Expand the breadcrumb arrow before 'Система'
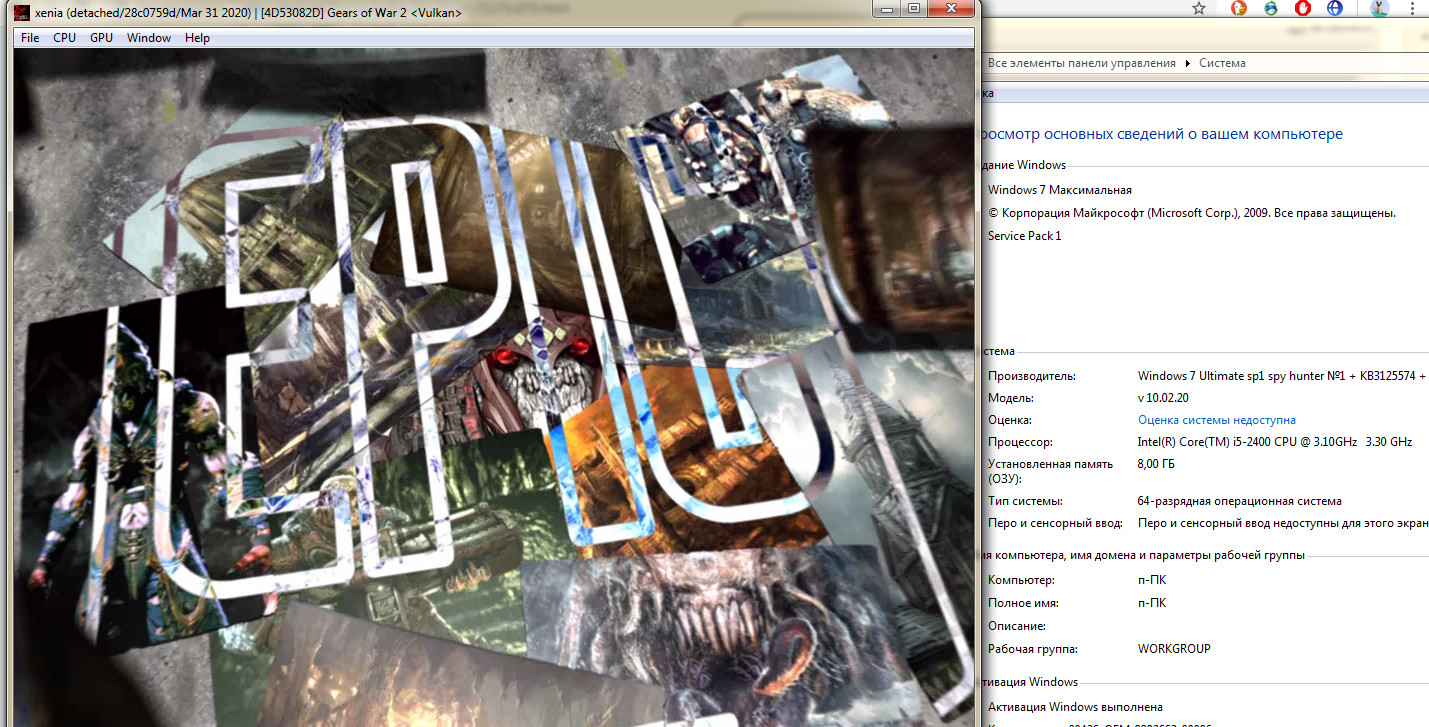 point(1188,63)
